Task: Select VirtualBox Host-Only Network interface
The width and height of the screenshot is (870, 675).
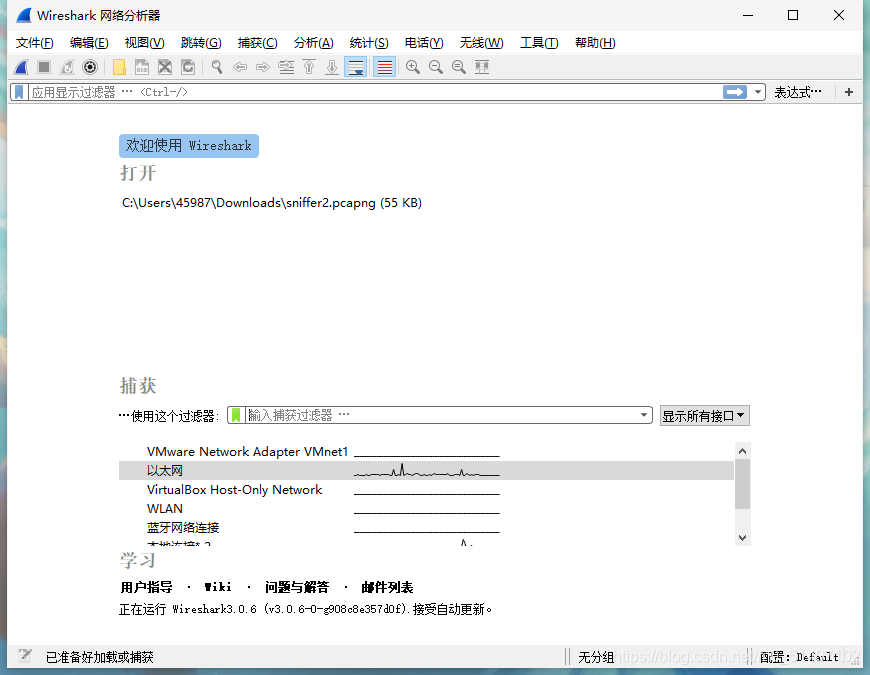Action: 426,490
